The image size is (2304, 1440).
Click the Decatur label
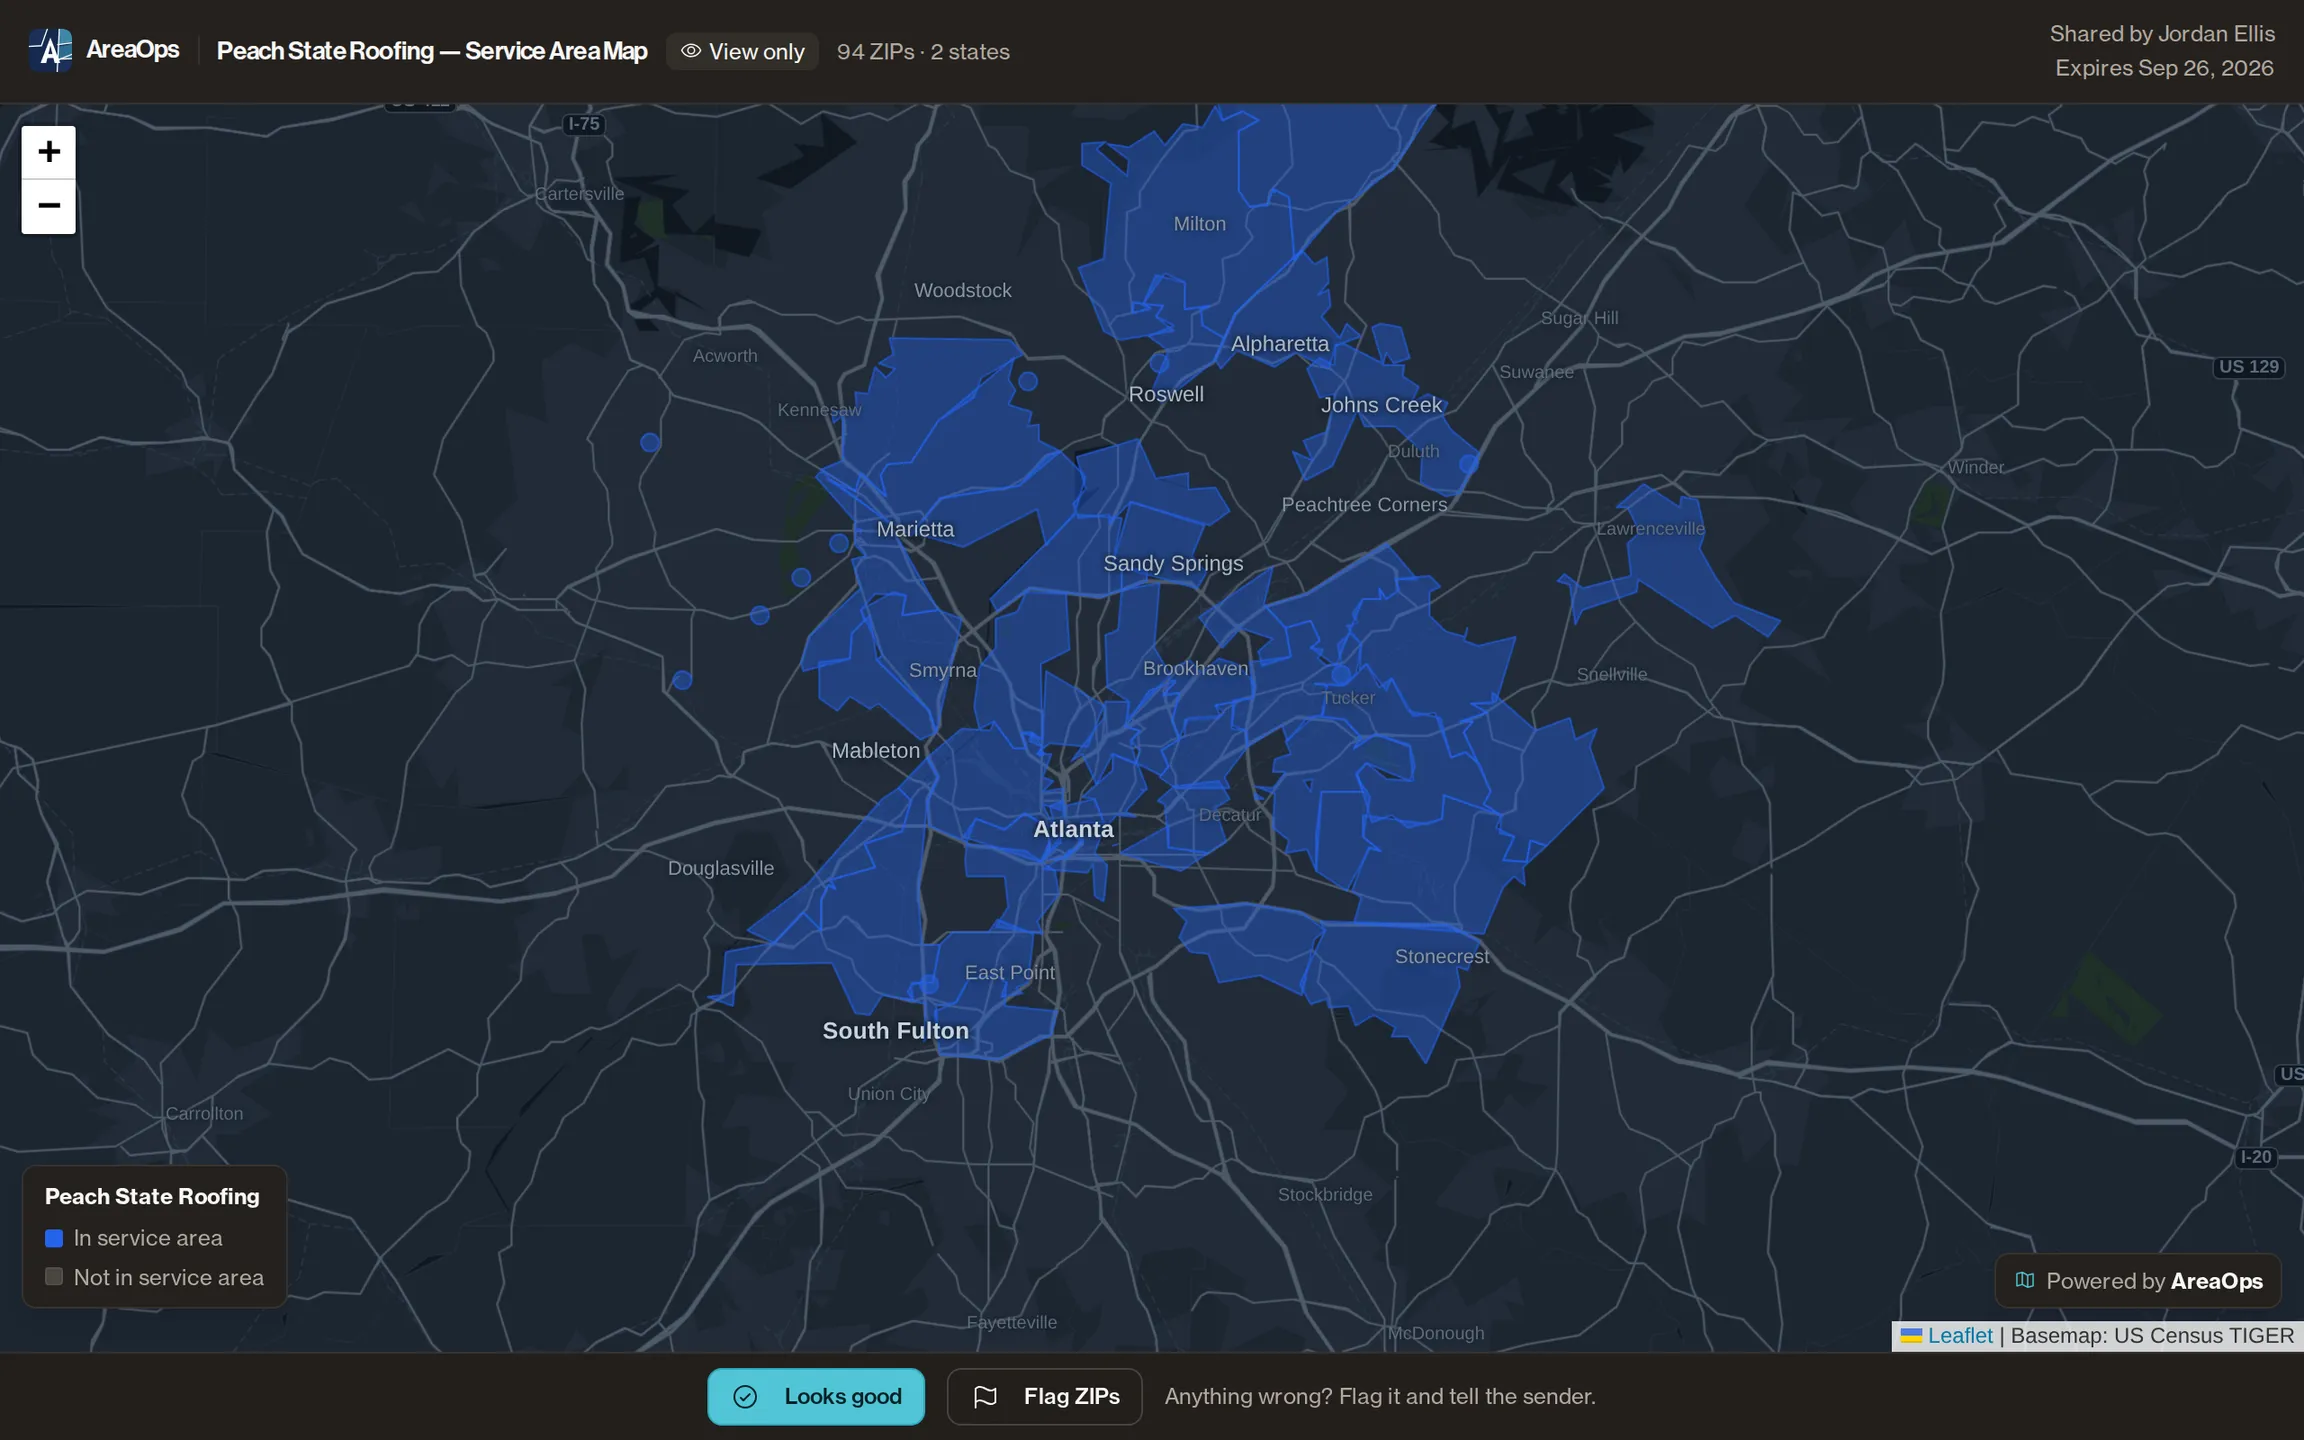1230,815
